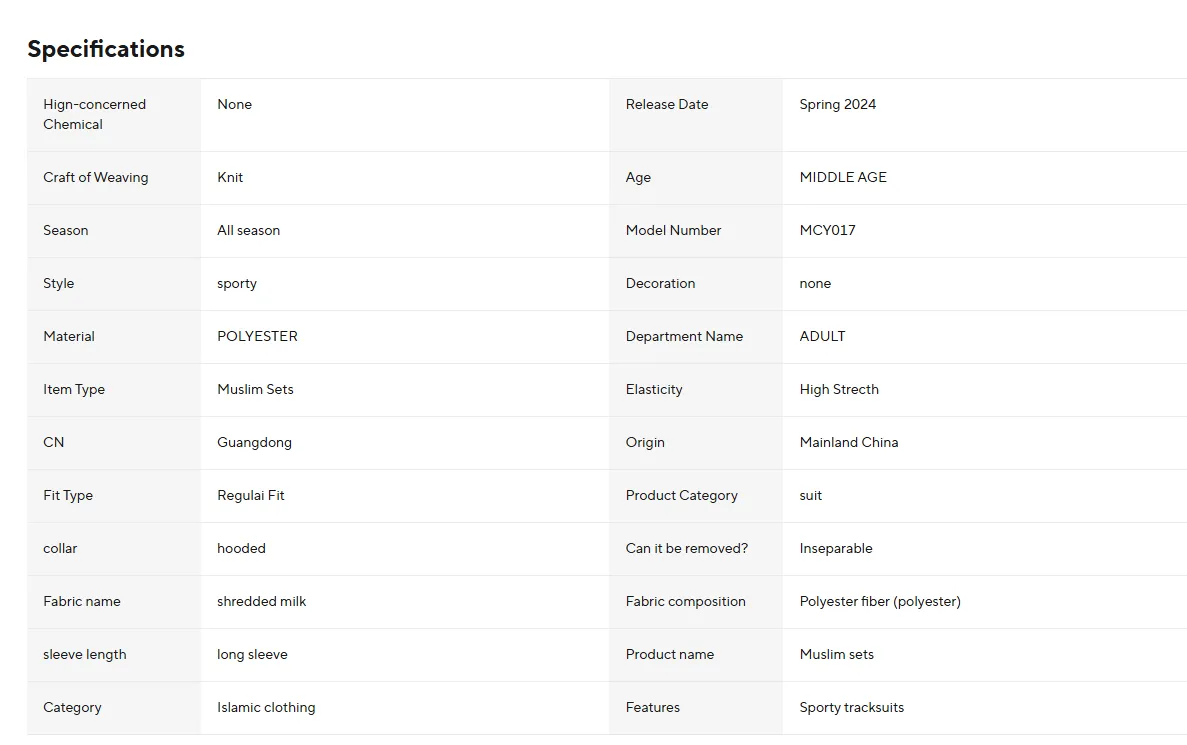The height and width of the screenshot is (745, 1187).
Task: Click the Guangdong value
Action: coord(254,442)
